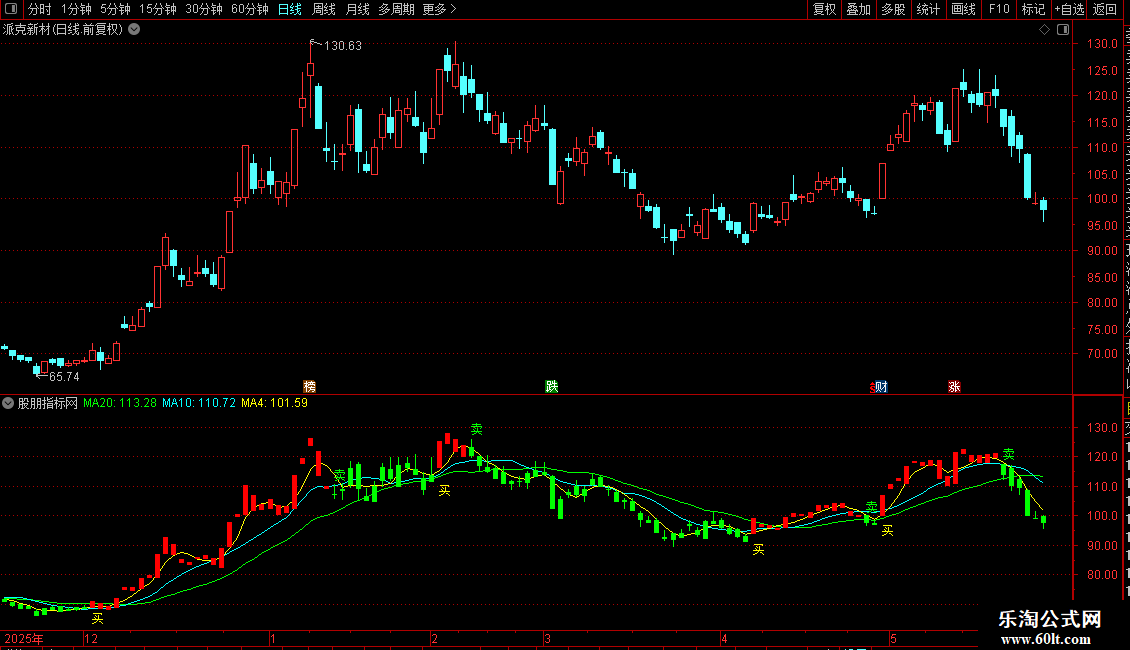Screen dimensions: 1130x650
Task: Open F10 company information
Action: click(x=999, y=9)
